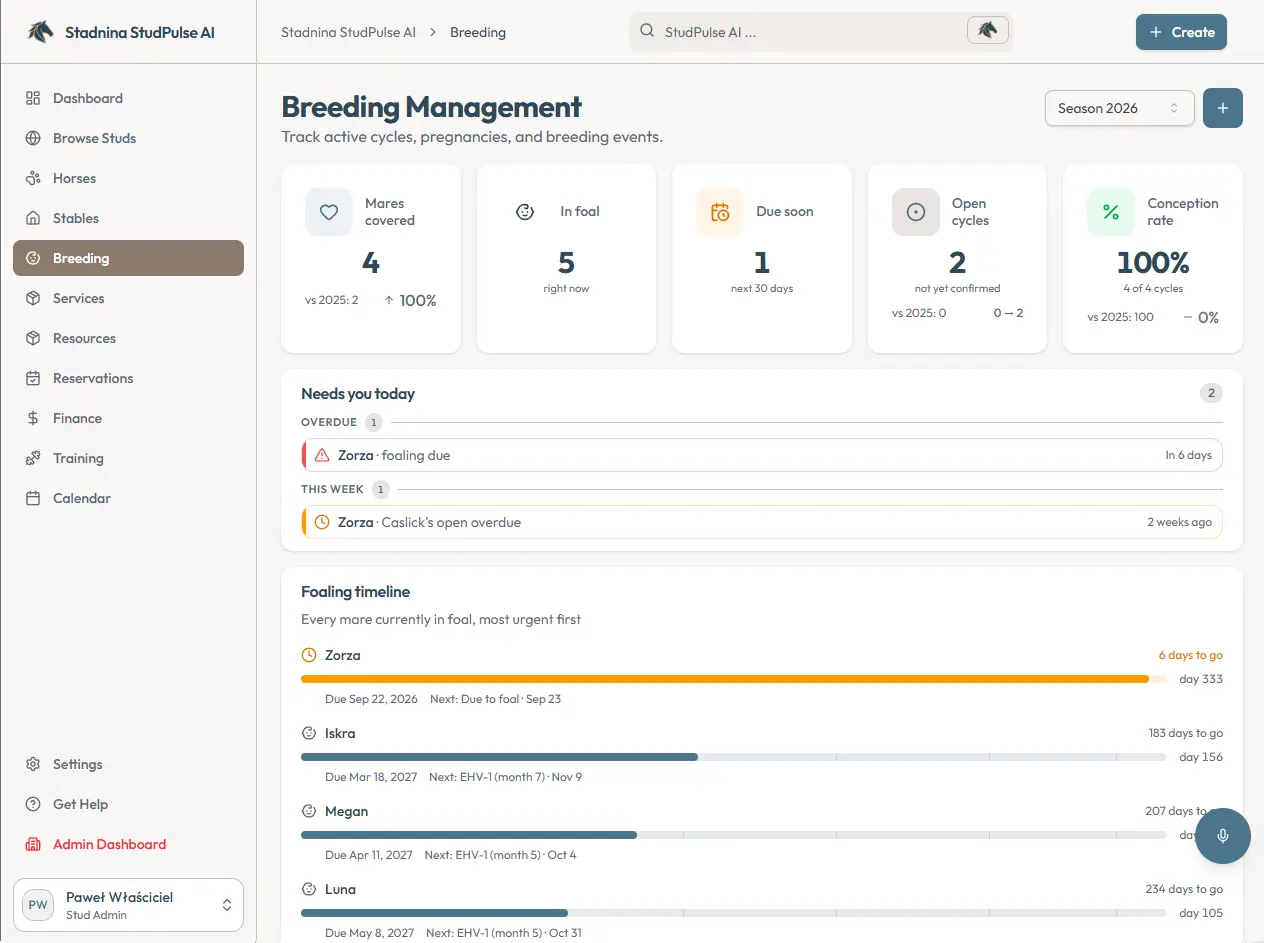
Task: Open the Zorza Caslick's open overdue alert
Action: 762,522
